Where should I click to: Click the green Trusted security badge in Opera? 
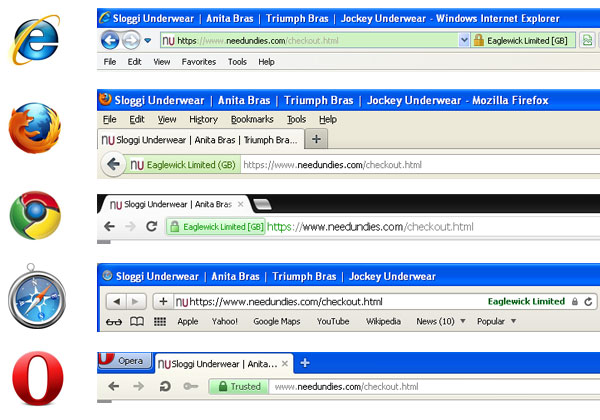click(239, 386)
